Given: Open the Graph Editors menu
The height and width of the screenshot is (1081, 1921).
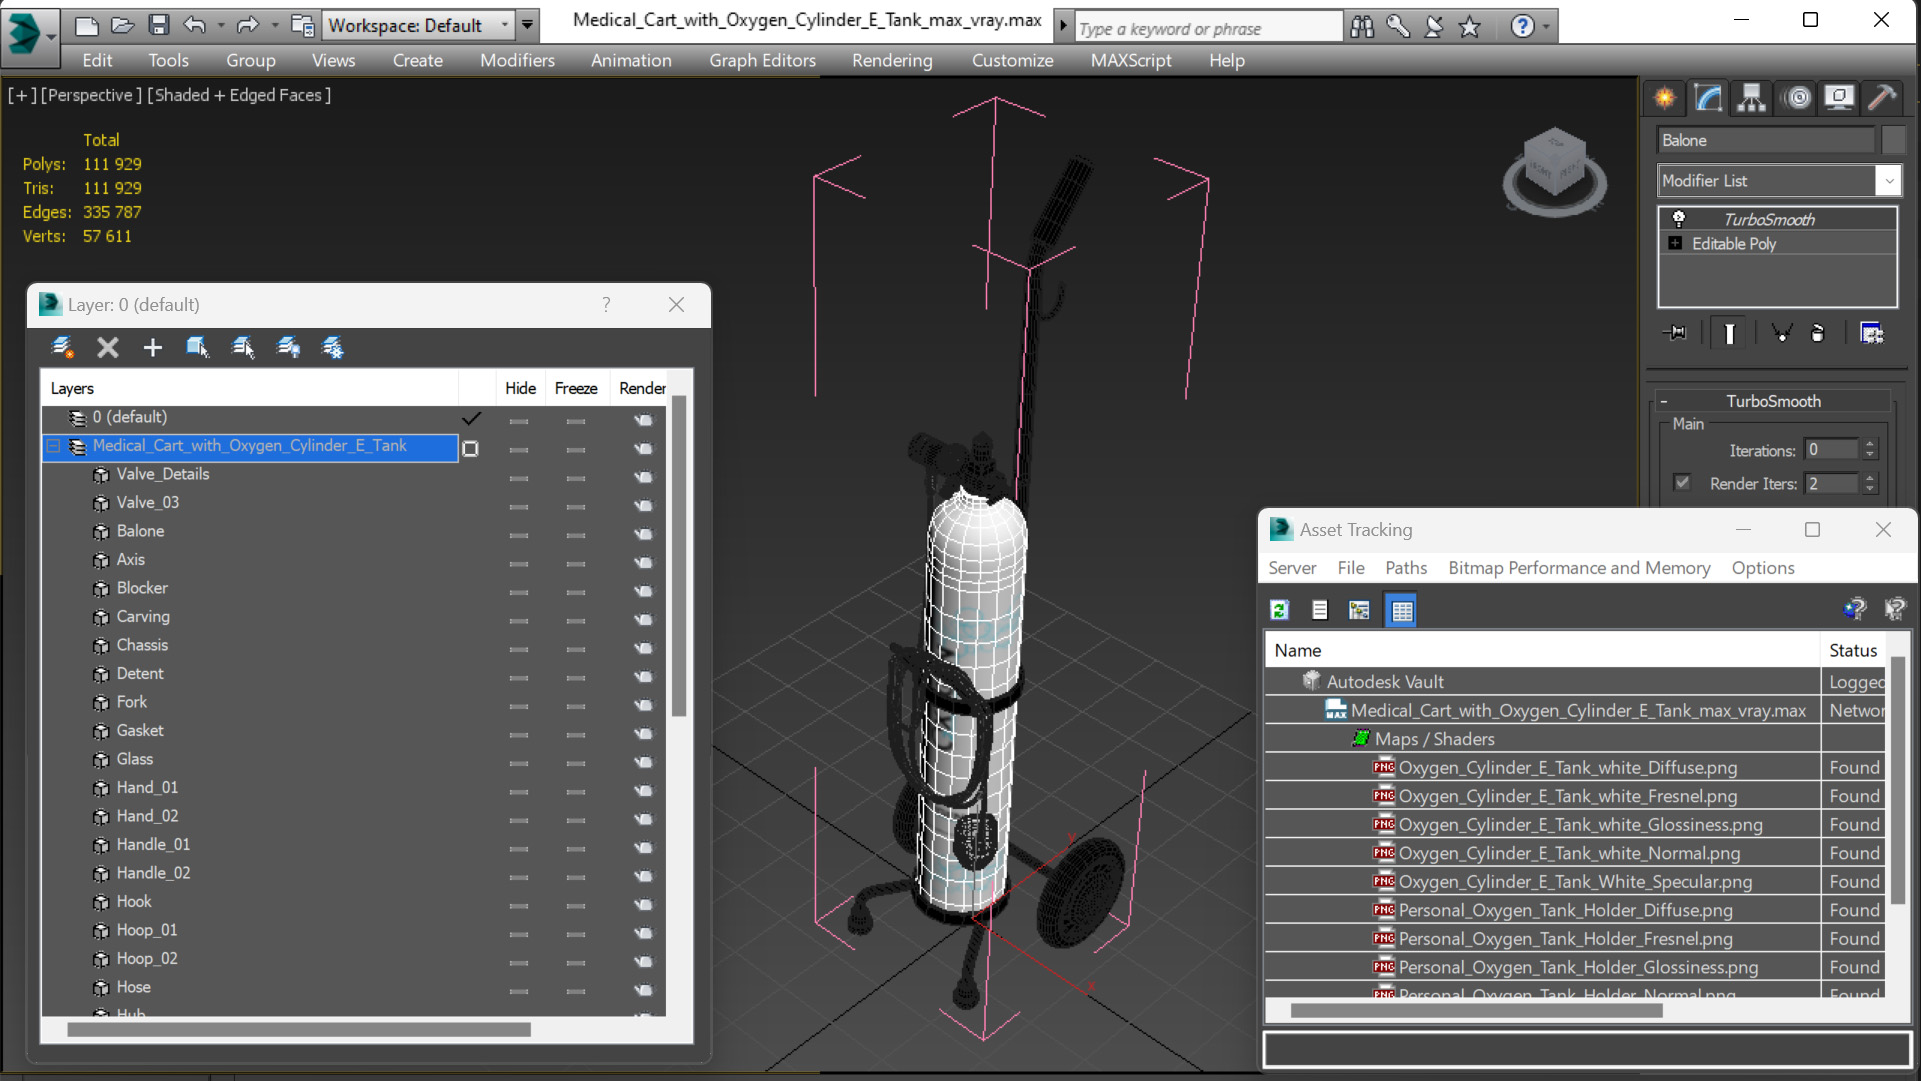Looking at the screenshot, I should coord(763,59).
